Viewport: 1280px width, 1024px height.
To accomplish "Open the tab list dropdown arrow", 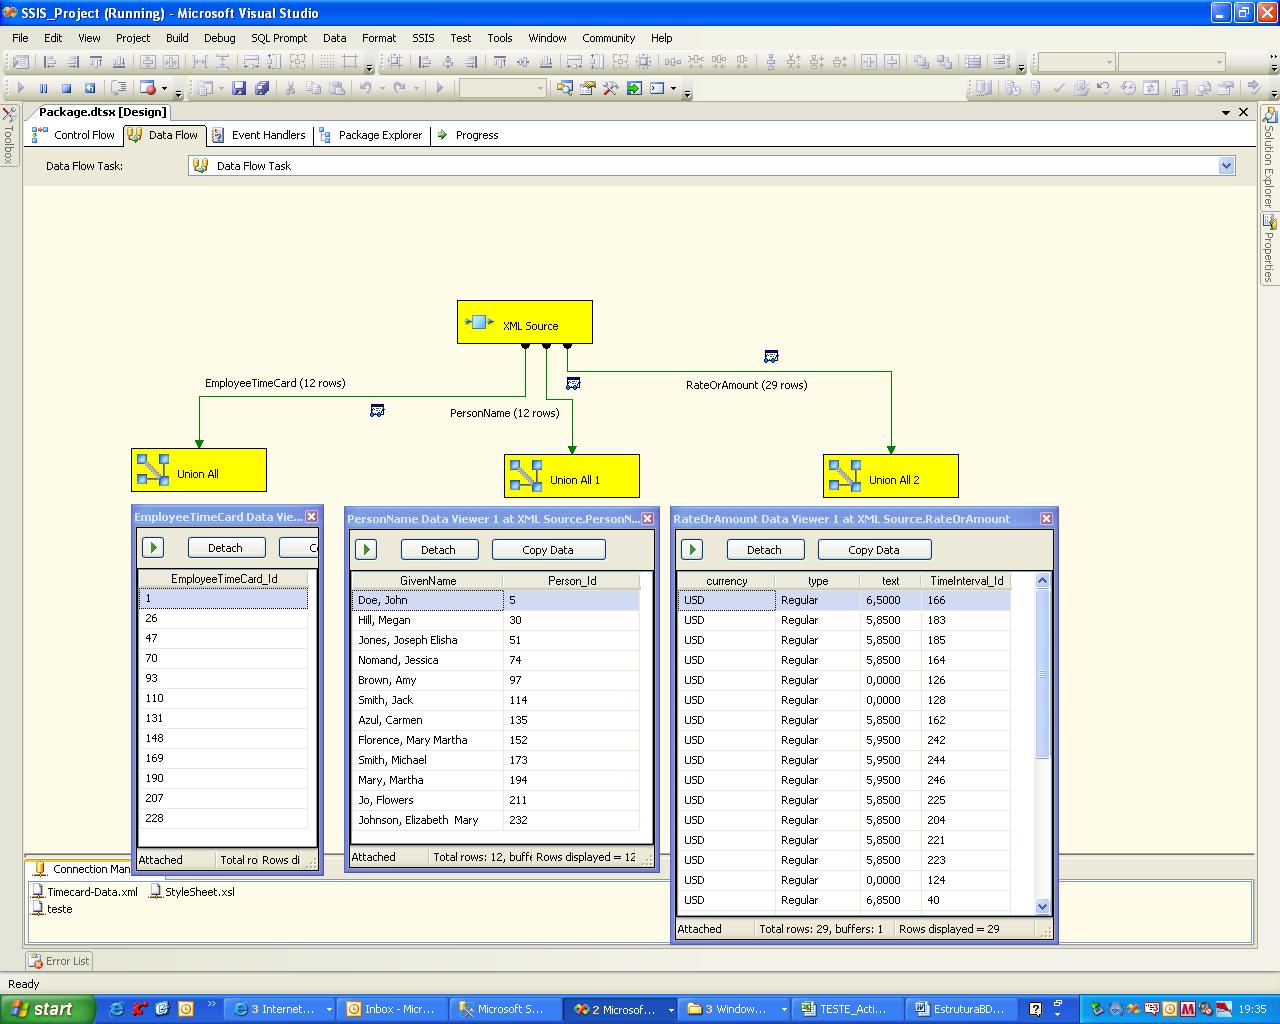I will 1226,112.
